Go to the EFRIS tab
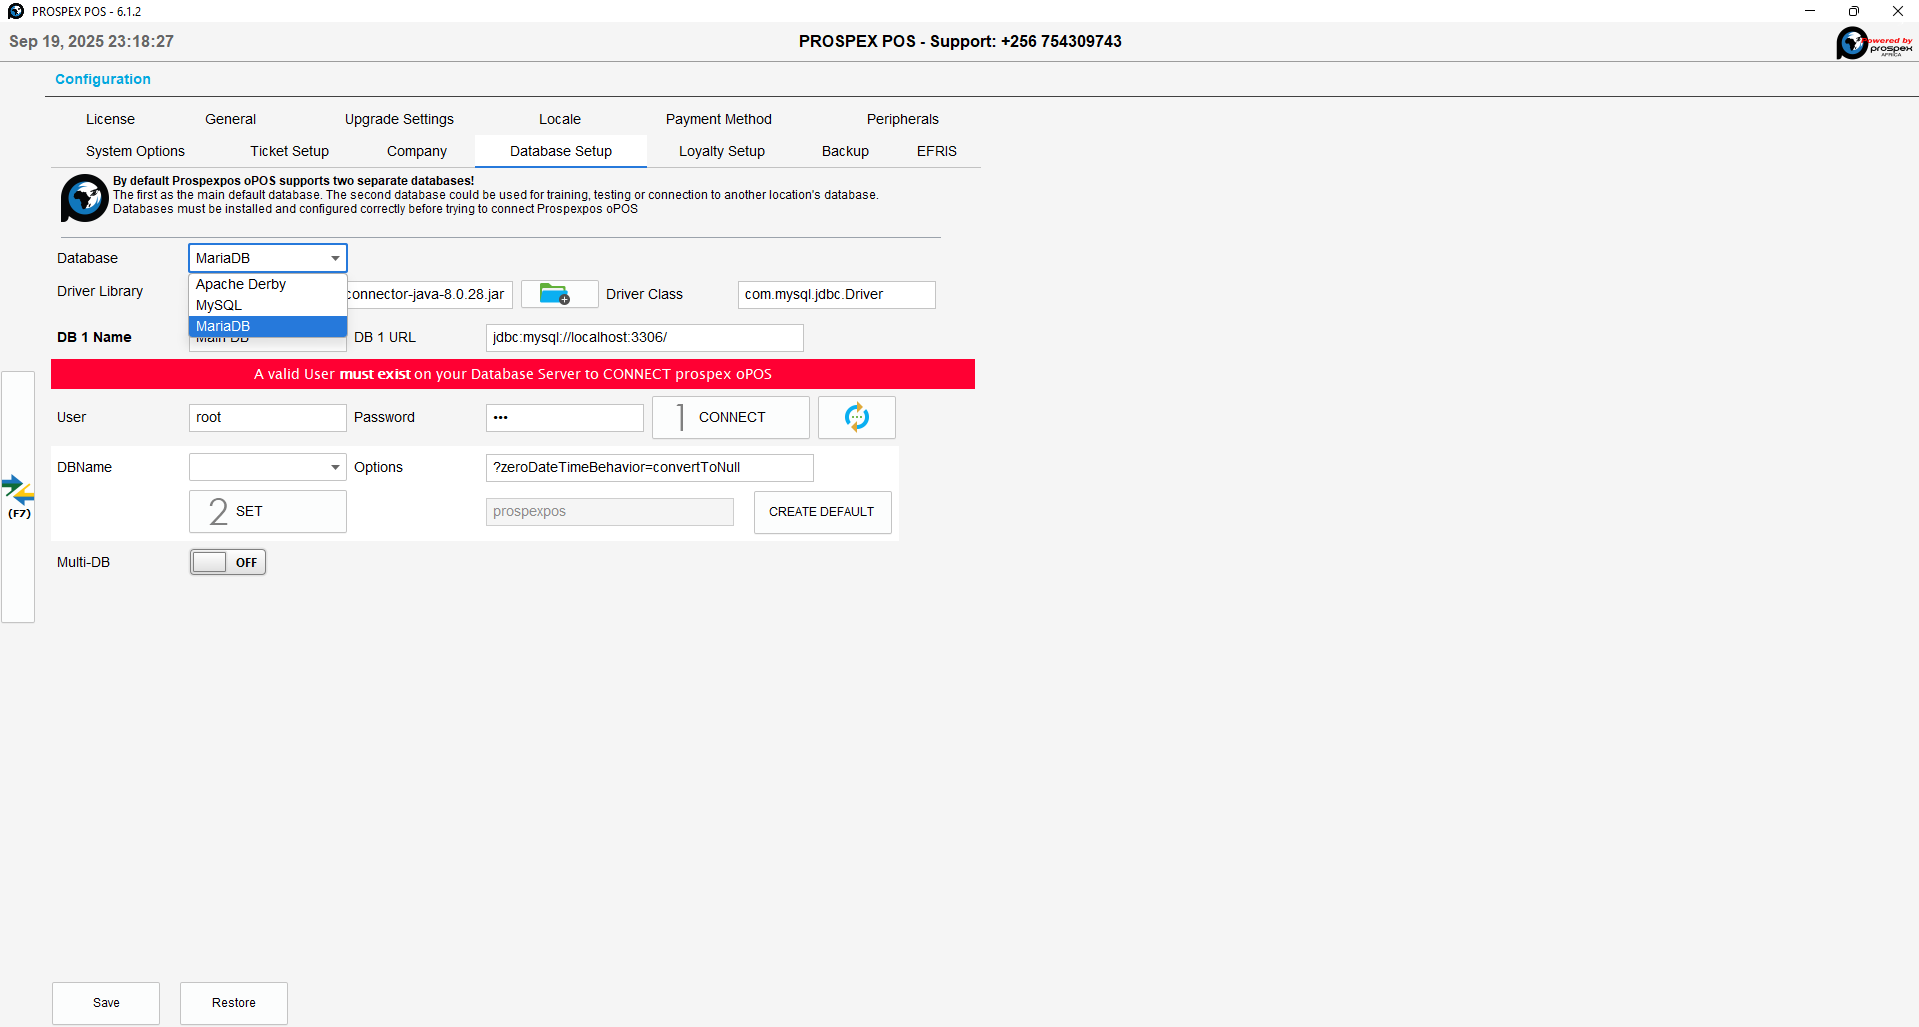 pyautogui.click(x=936, y=151)
